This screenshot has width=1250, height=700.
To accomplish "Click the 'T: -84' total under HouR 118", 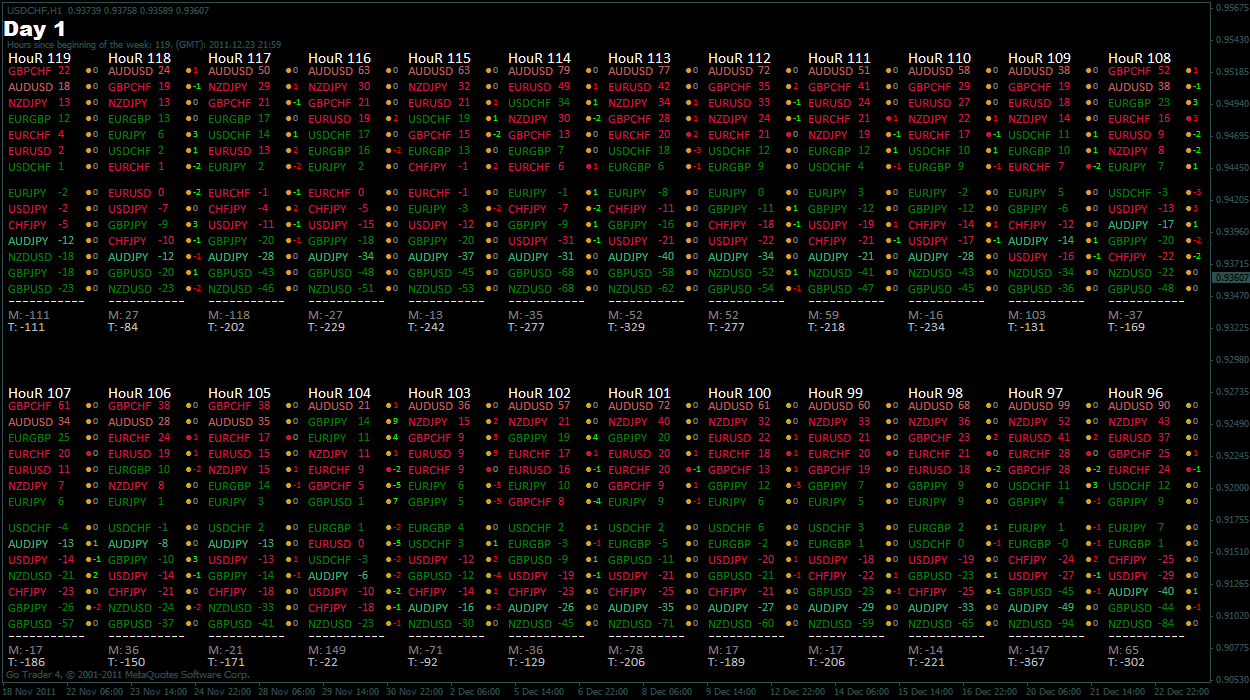I will click(x=125, y=327).
